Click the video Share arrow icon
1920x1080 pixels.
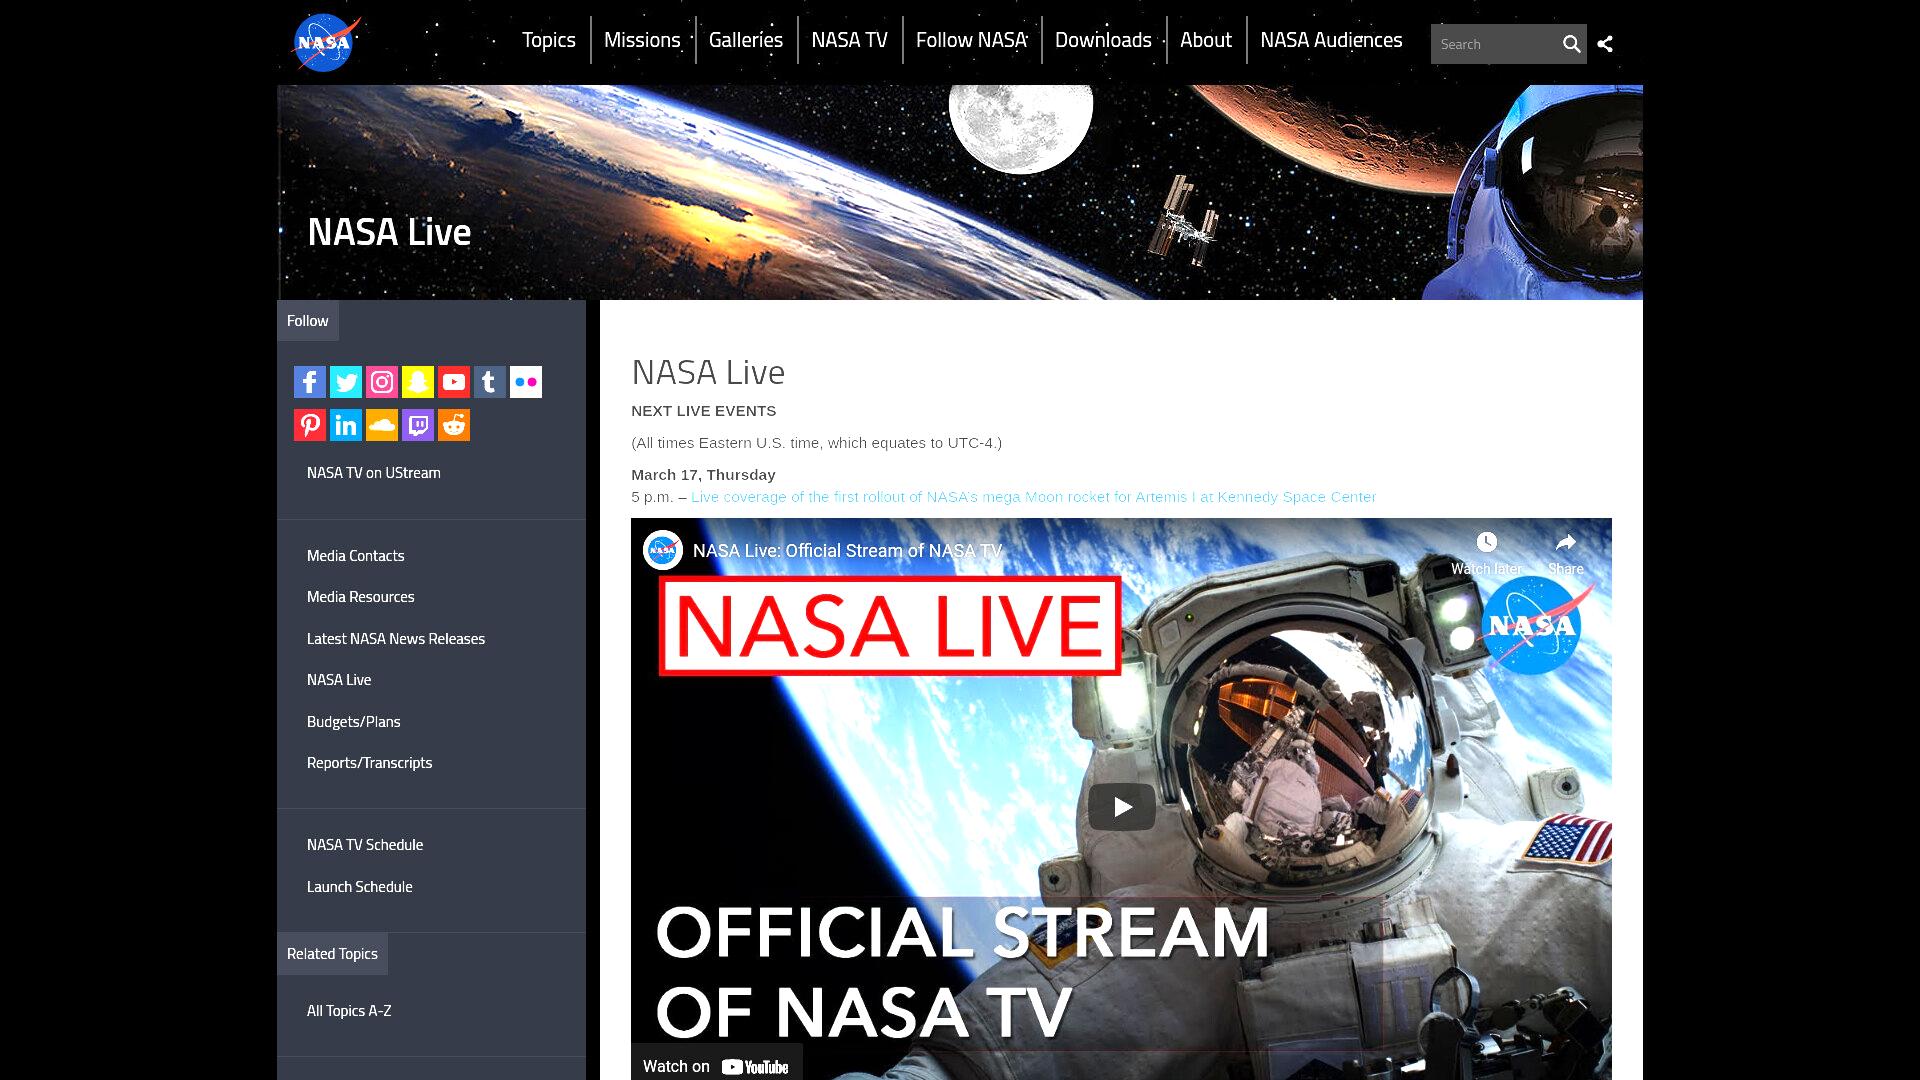click(x=1566, y=542)
